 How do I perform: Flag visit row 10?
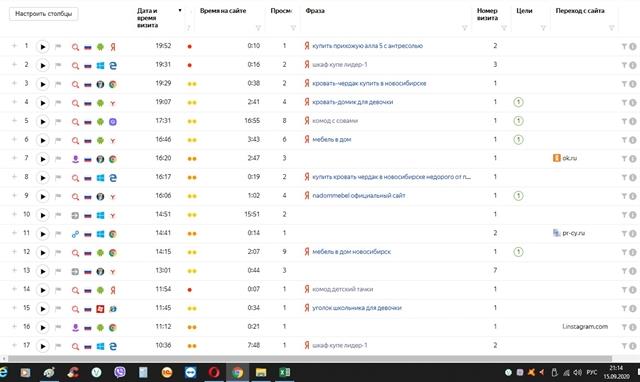58,215
